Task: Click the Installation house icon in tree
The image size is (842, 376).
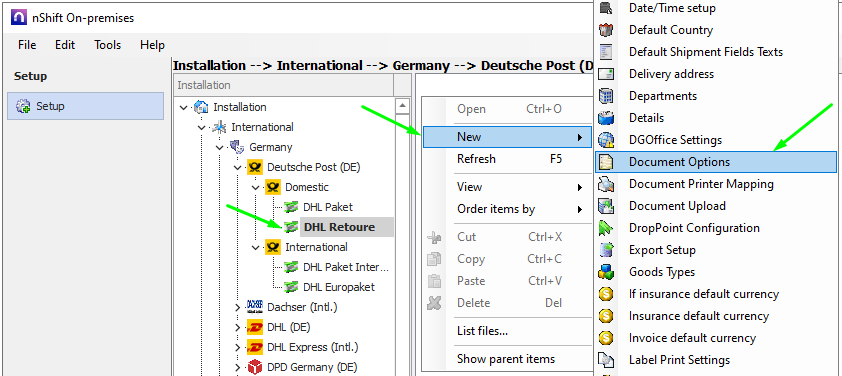Action: [x=201, y=107]
